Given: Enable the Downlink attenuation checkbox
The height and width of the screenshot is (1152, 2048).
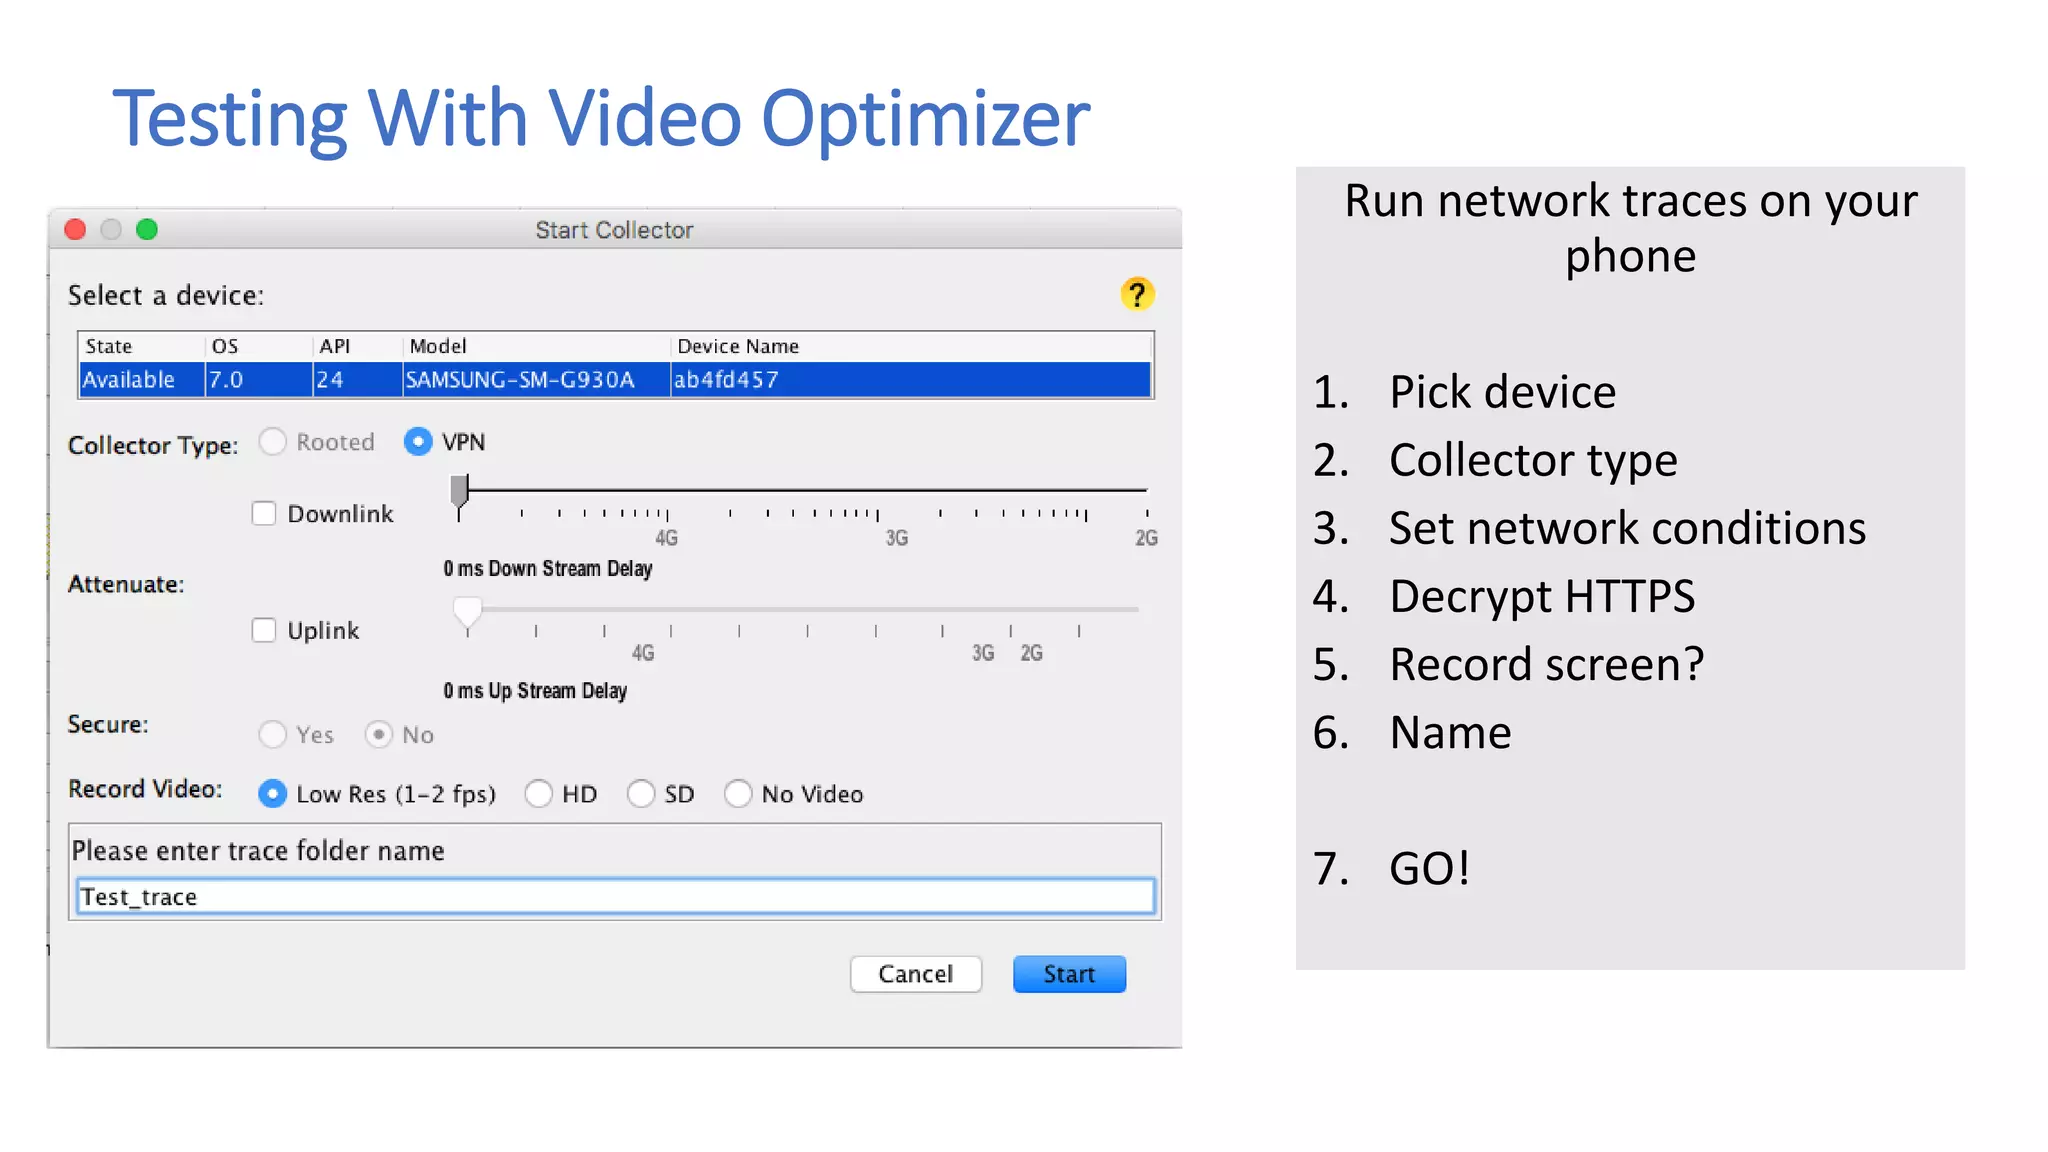Looking at the screenshot, I should (x=264, y=514).
